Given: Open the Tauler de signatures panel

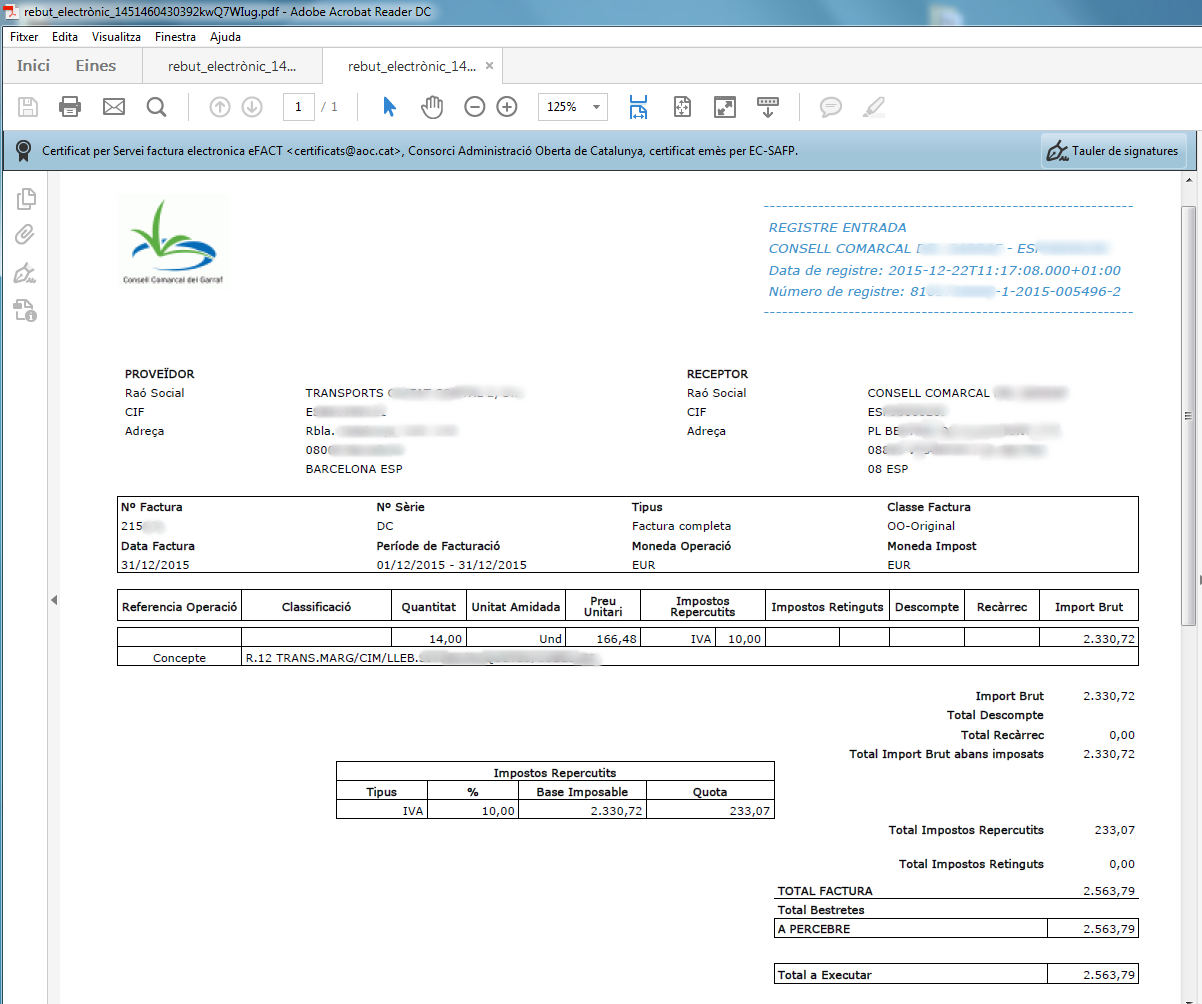Looking at the screenshot, I should [x=1113, y=152].
